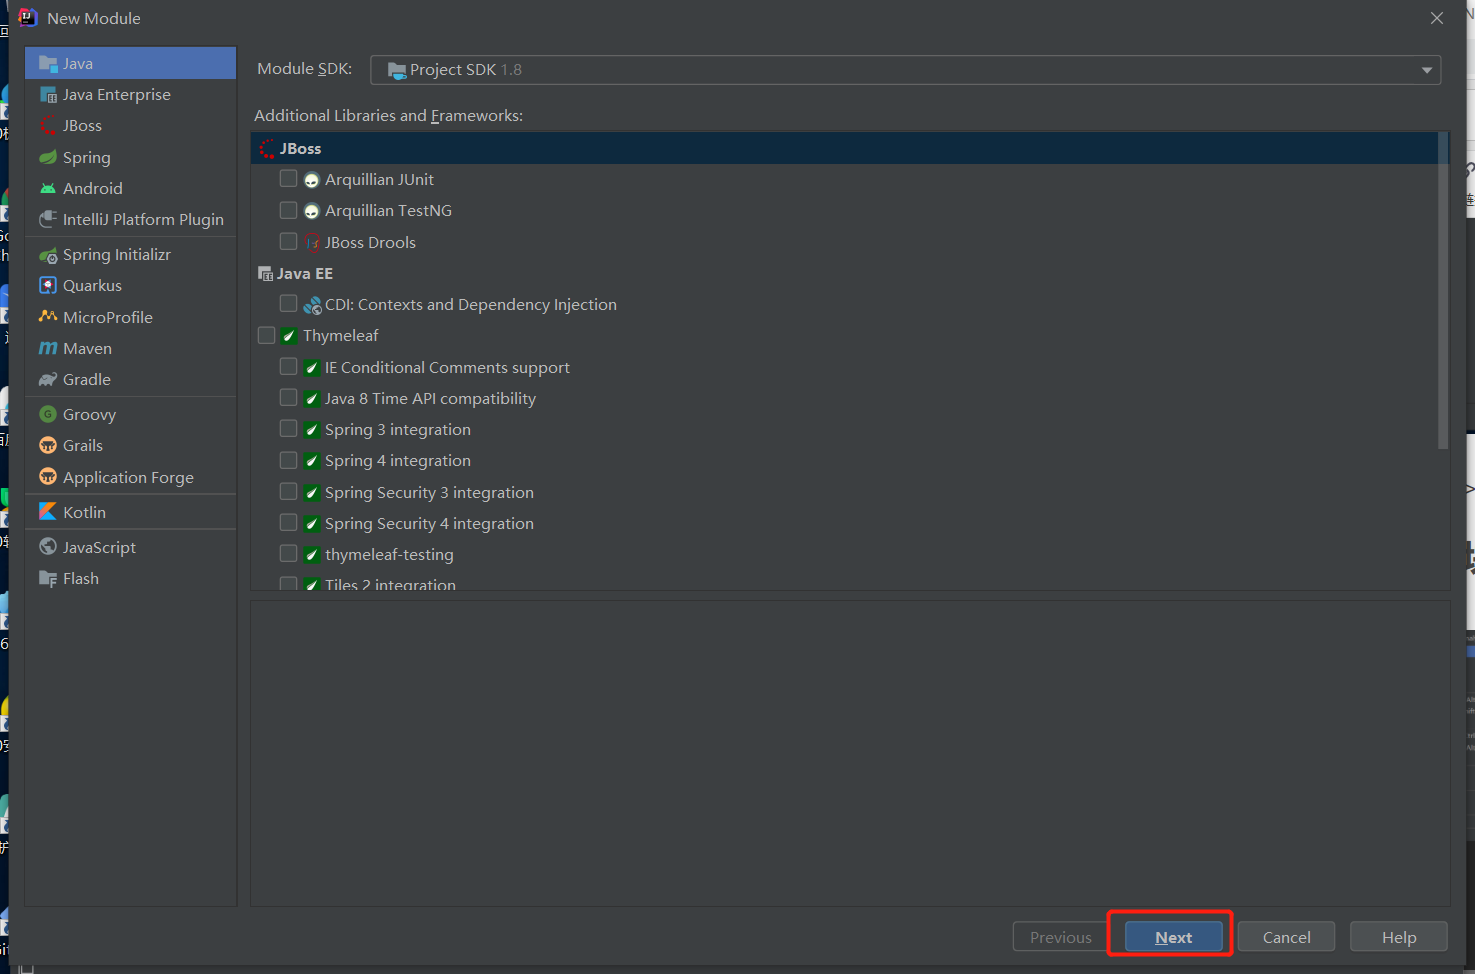
Task: Click the Next button
Action: coord(1173,937)
